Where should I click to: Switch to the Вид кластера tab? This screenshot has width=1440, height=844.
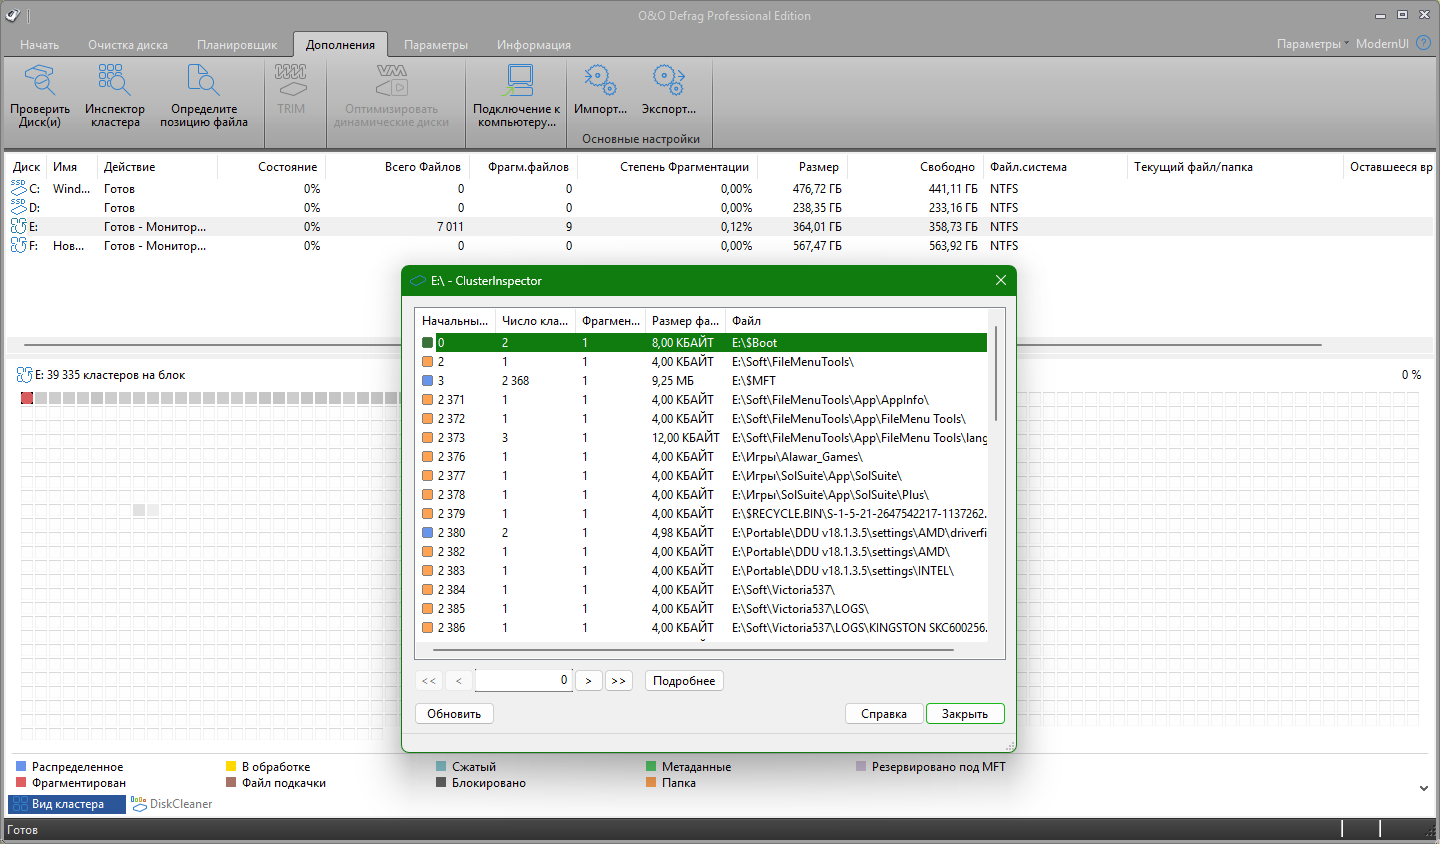click(x=67, y=804)
